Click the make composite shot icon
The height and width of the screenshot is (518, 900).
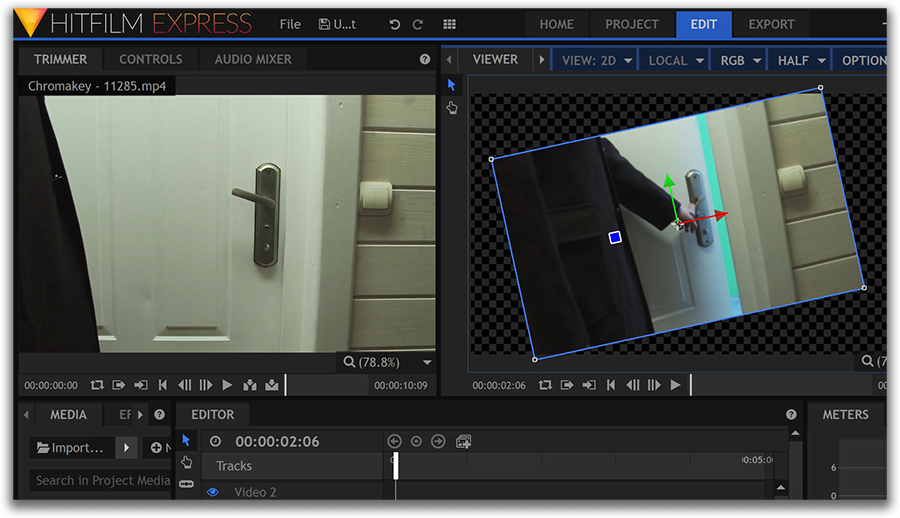pos(463,442)
